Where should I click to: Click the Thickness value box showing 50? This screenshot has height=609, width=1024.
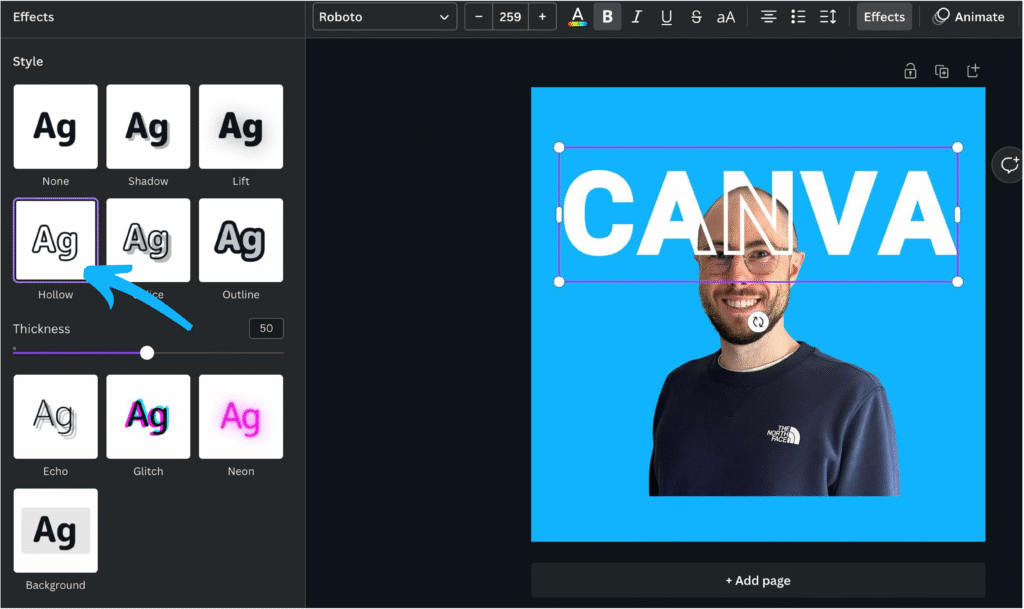coord(266,328)
